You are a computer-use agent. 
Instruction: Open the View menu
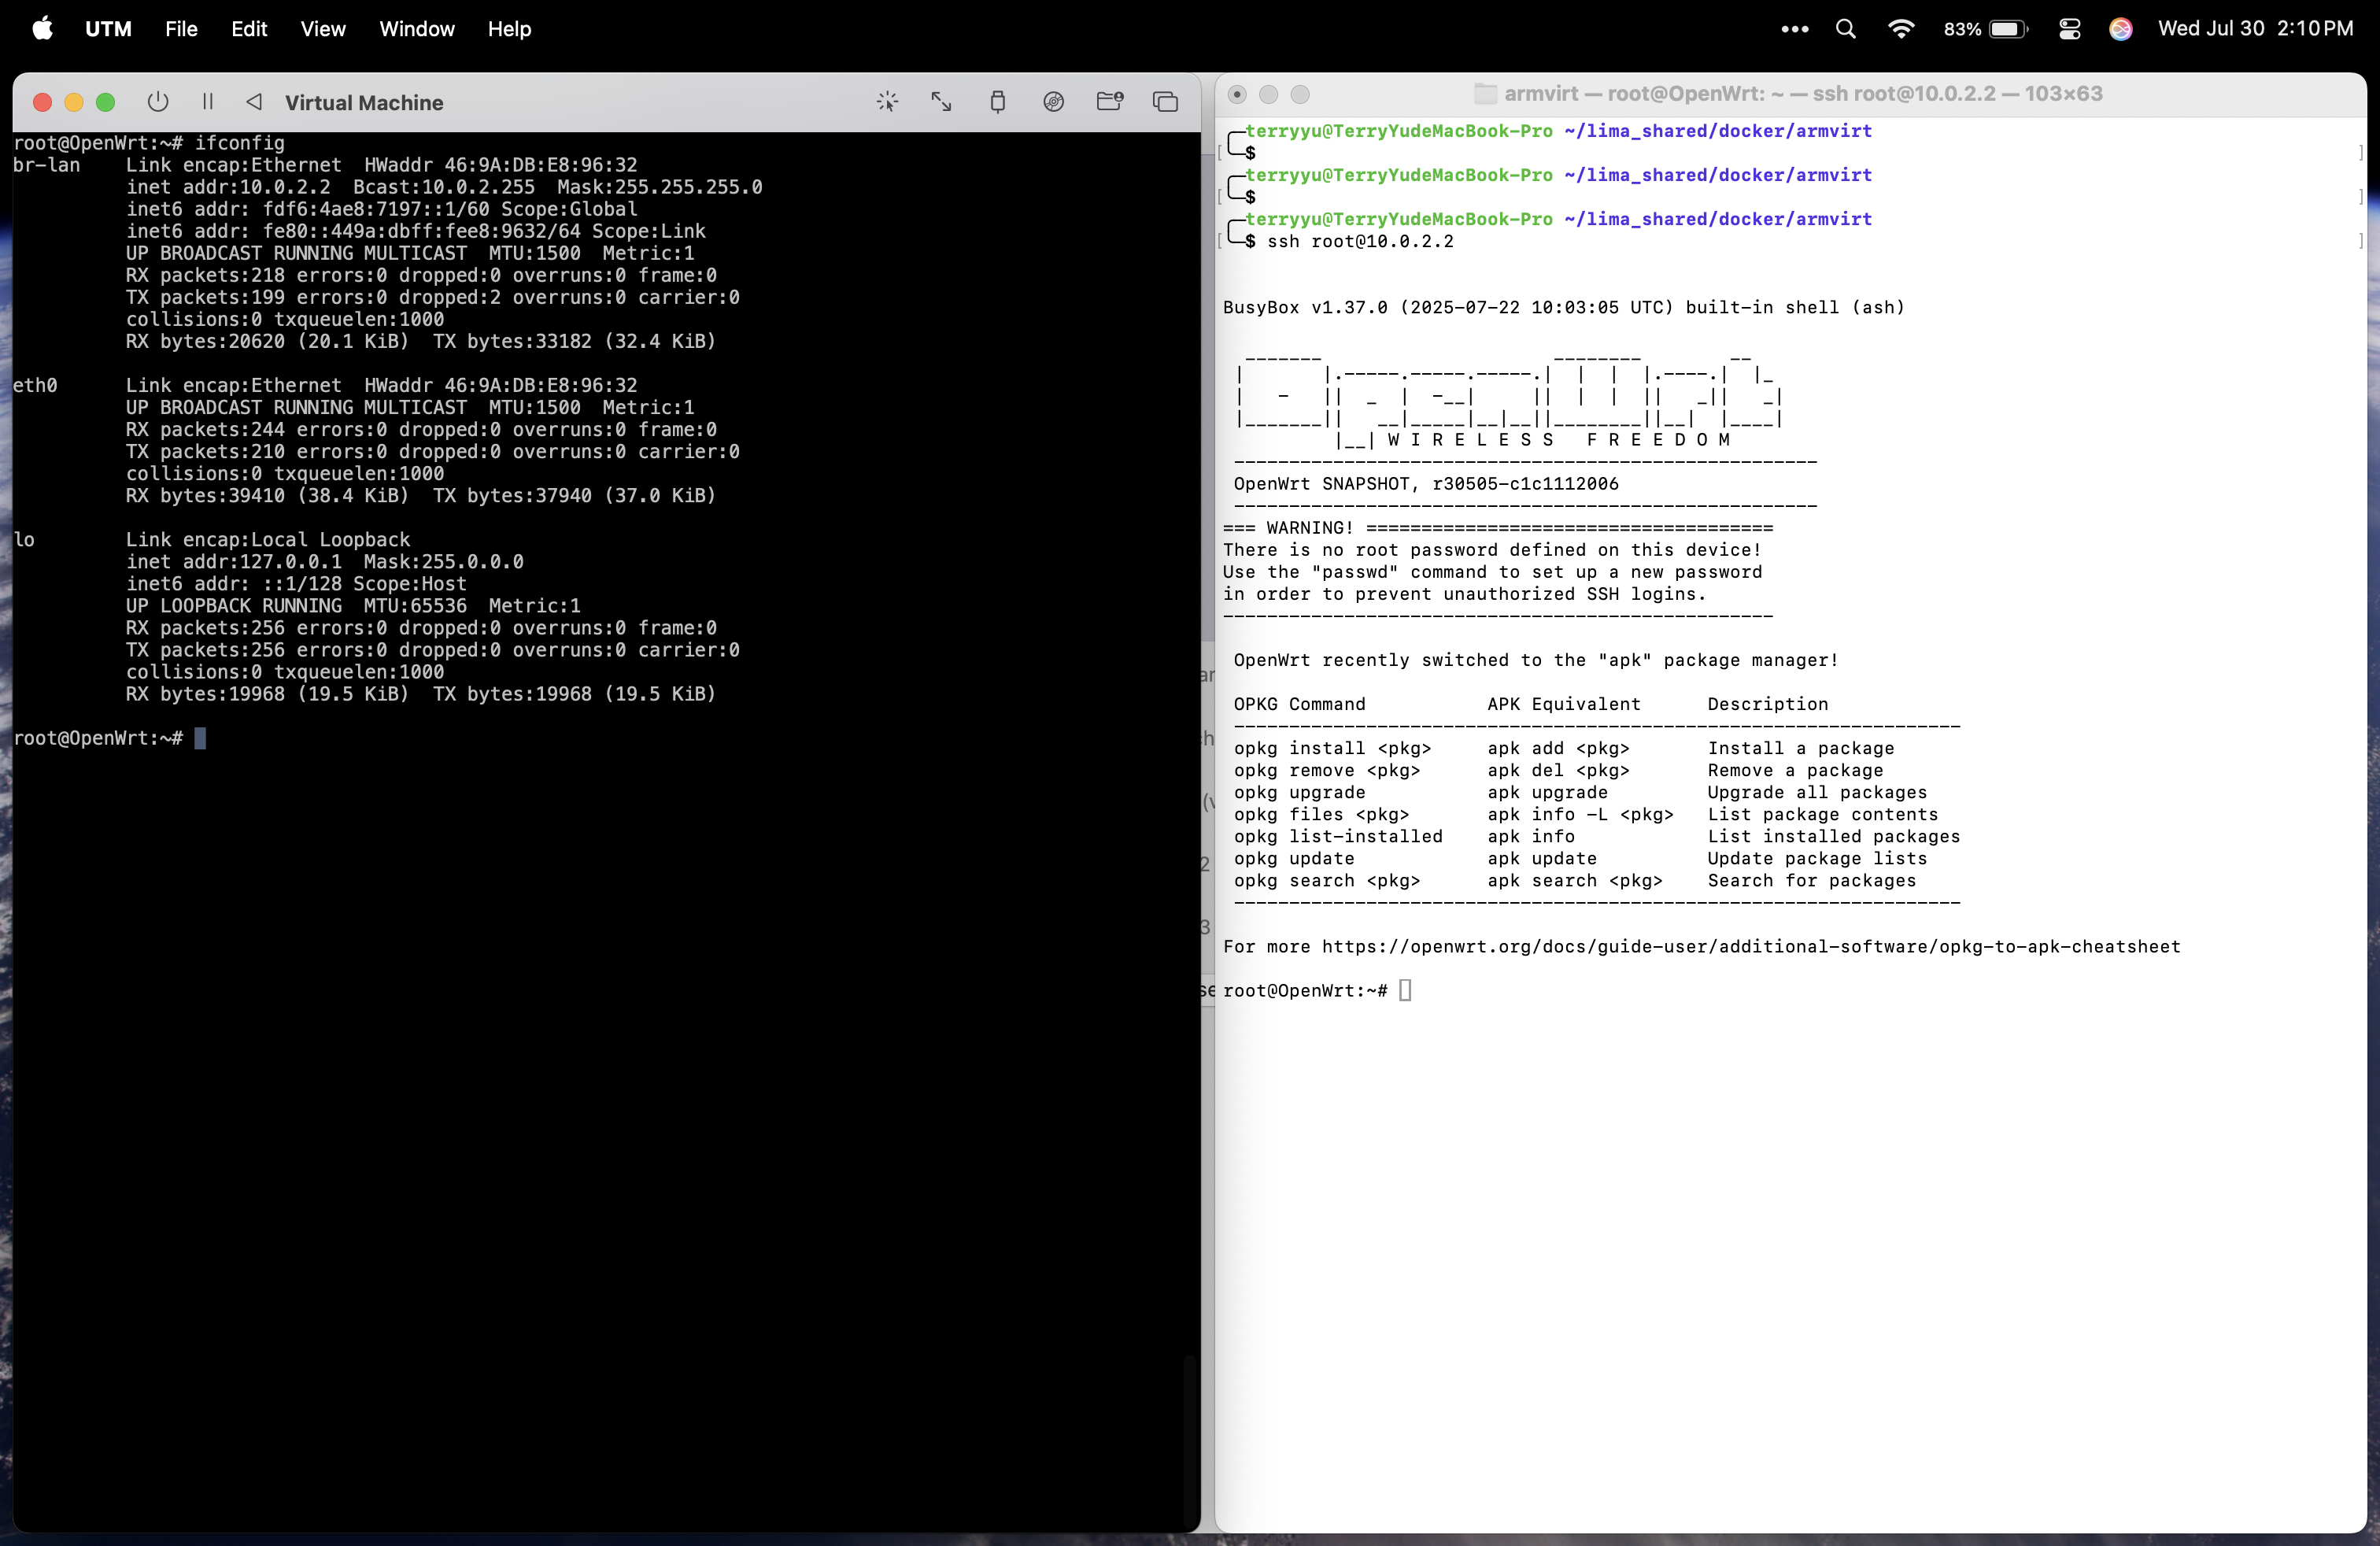pyautogui.click(x=323, y=29)
